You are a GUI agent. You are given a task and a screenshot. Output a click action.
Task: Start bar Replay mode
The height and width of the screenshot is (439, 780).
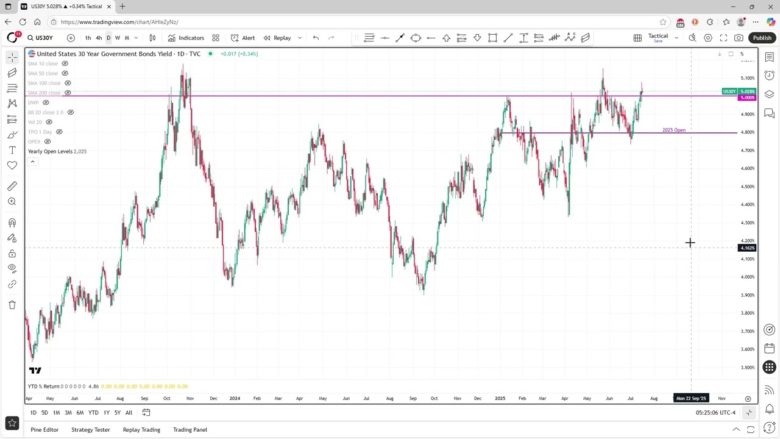click(x=277, y=38)
